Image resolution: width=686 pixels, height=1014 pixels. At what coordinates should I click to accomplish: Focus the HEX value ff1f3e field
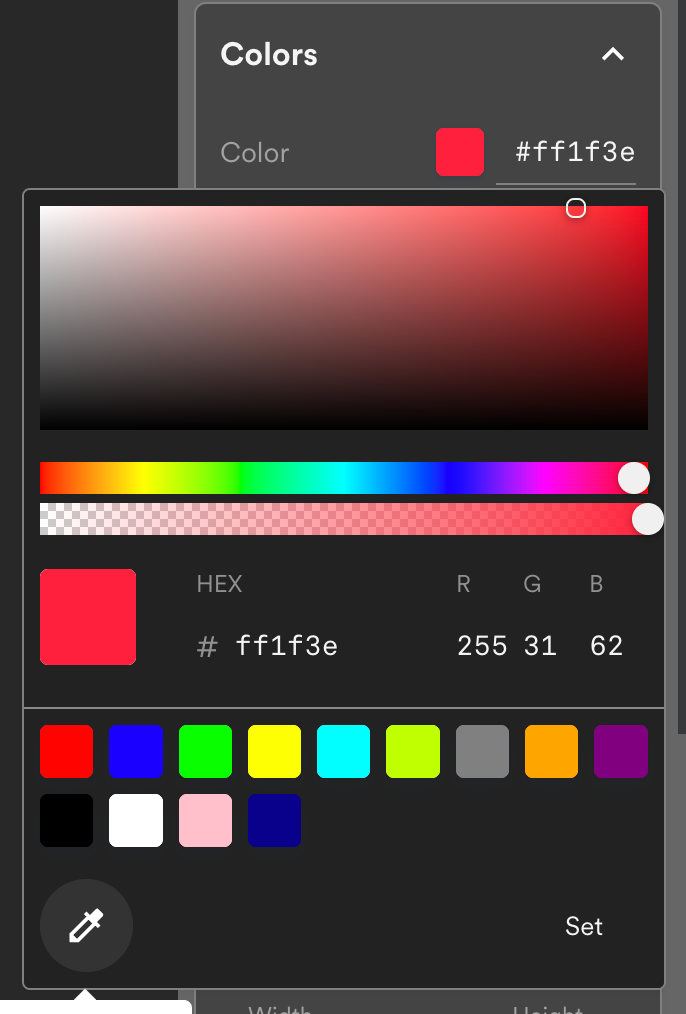pyautogui.click(x=286, y=645)
